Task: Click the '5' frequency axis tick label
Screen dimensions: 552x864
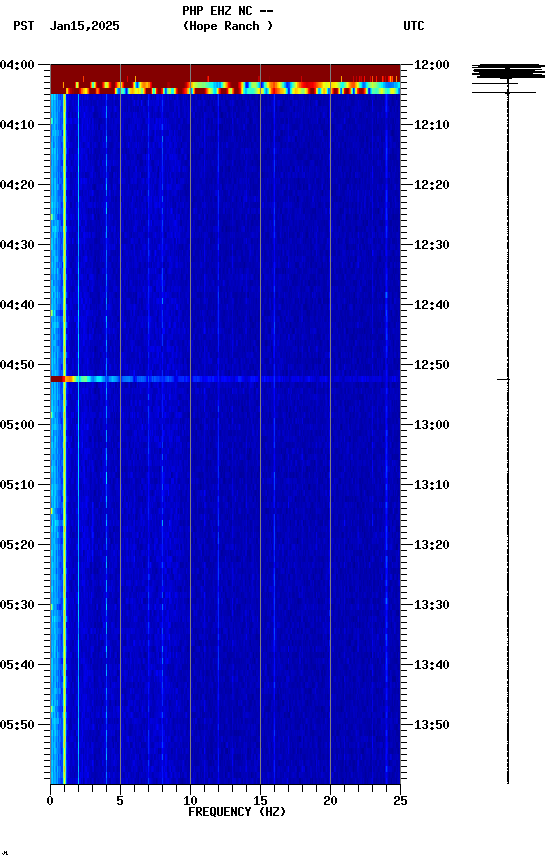Action: 120,801
